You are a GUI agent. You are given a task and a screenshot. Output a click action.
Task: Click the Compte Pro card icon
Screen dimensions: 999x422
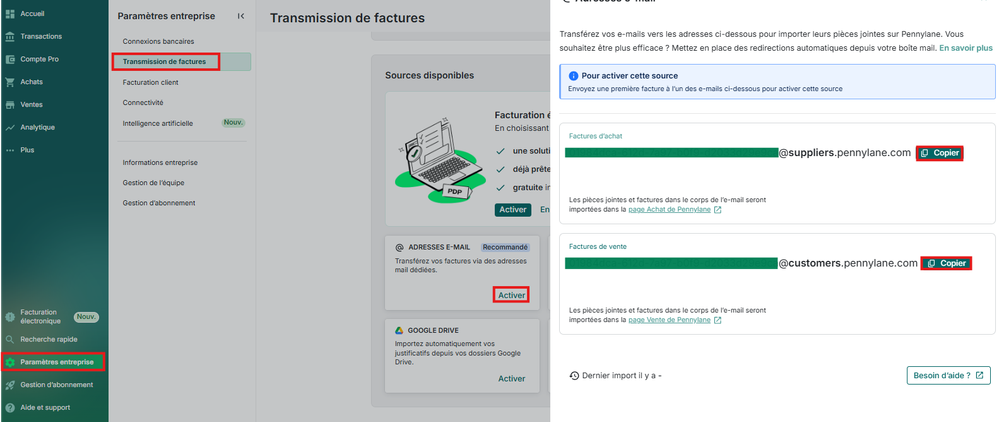coord(10,59)
